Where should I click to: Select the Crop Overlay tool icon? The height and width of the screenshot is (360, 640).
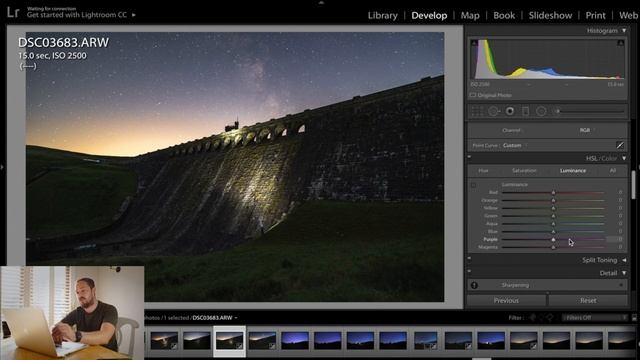[x=477, y=111]
